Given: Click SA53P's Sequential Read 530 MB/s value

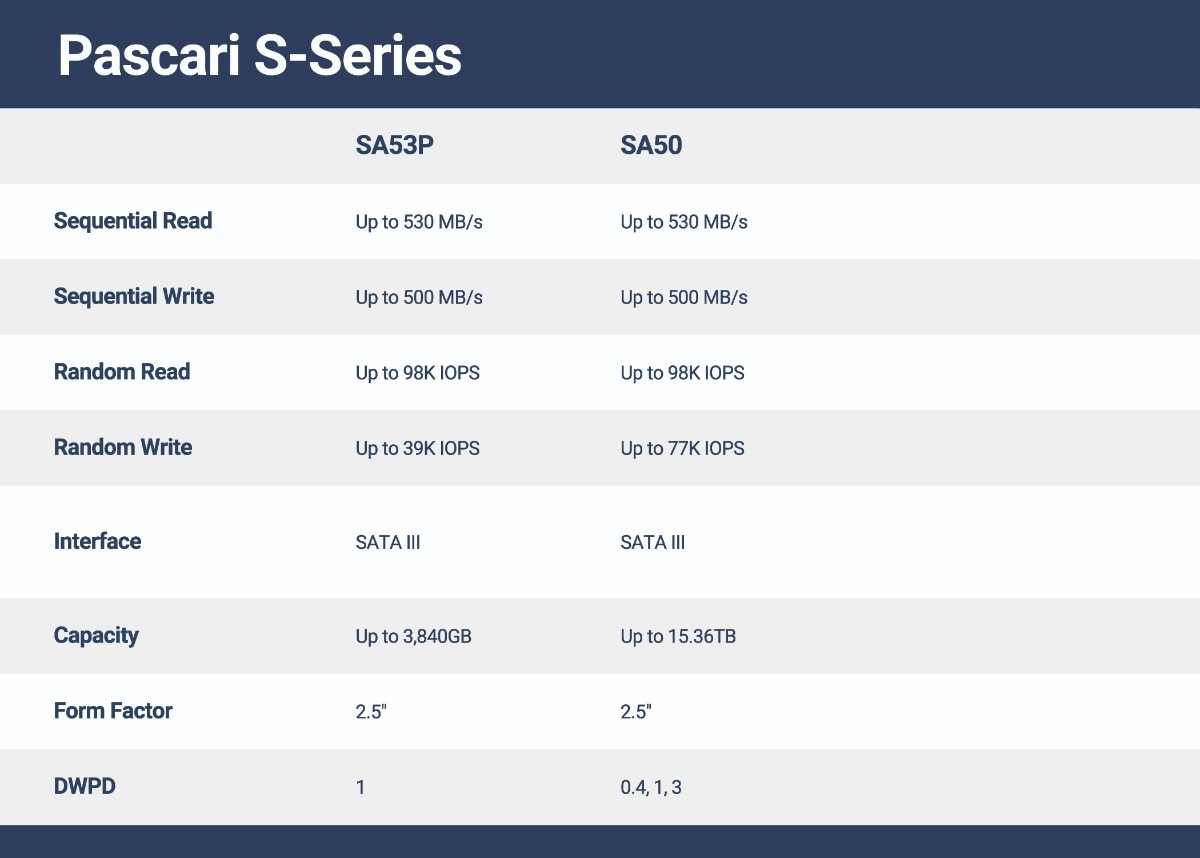Looking at the screenshot, I should coord(419,222).
